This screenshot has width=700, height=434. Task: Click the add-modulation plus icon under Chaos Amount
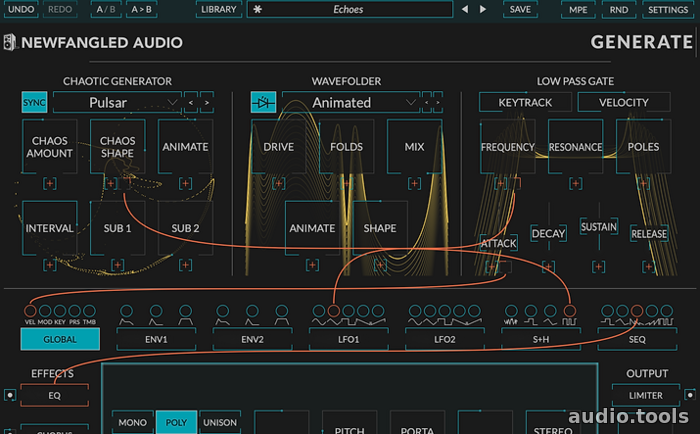49,184
